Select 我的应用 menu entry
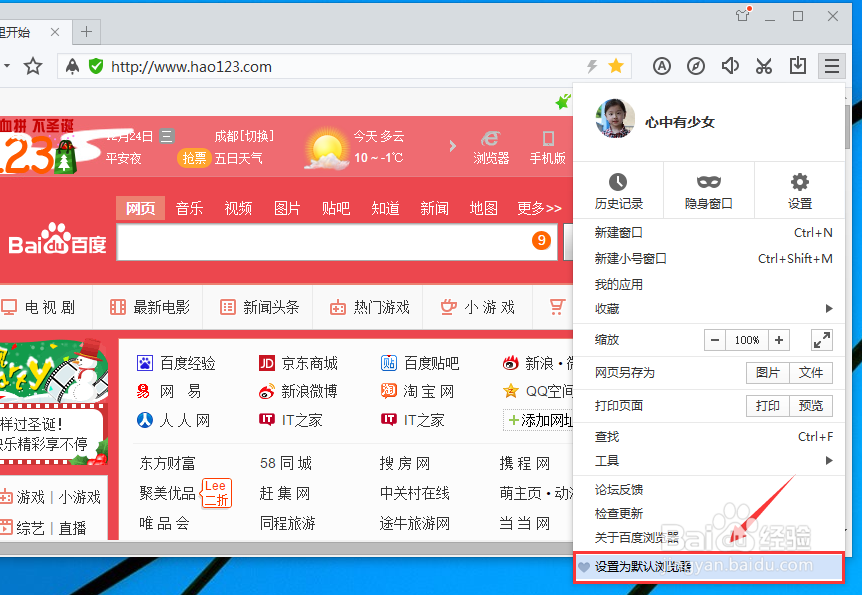 pyautogui.click(x=709, y=284)
